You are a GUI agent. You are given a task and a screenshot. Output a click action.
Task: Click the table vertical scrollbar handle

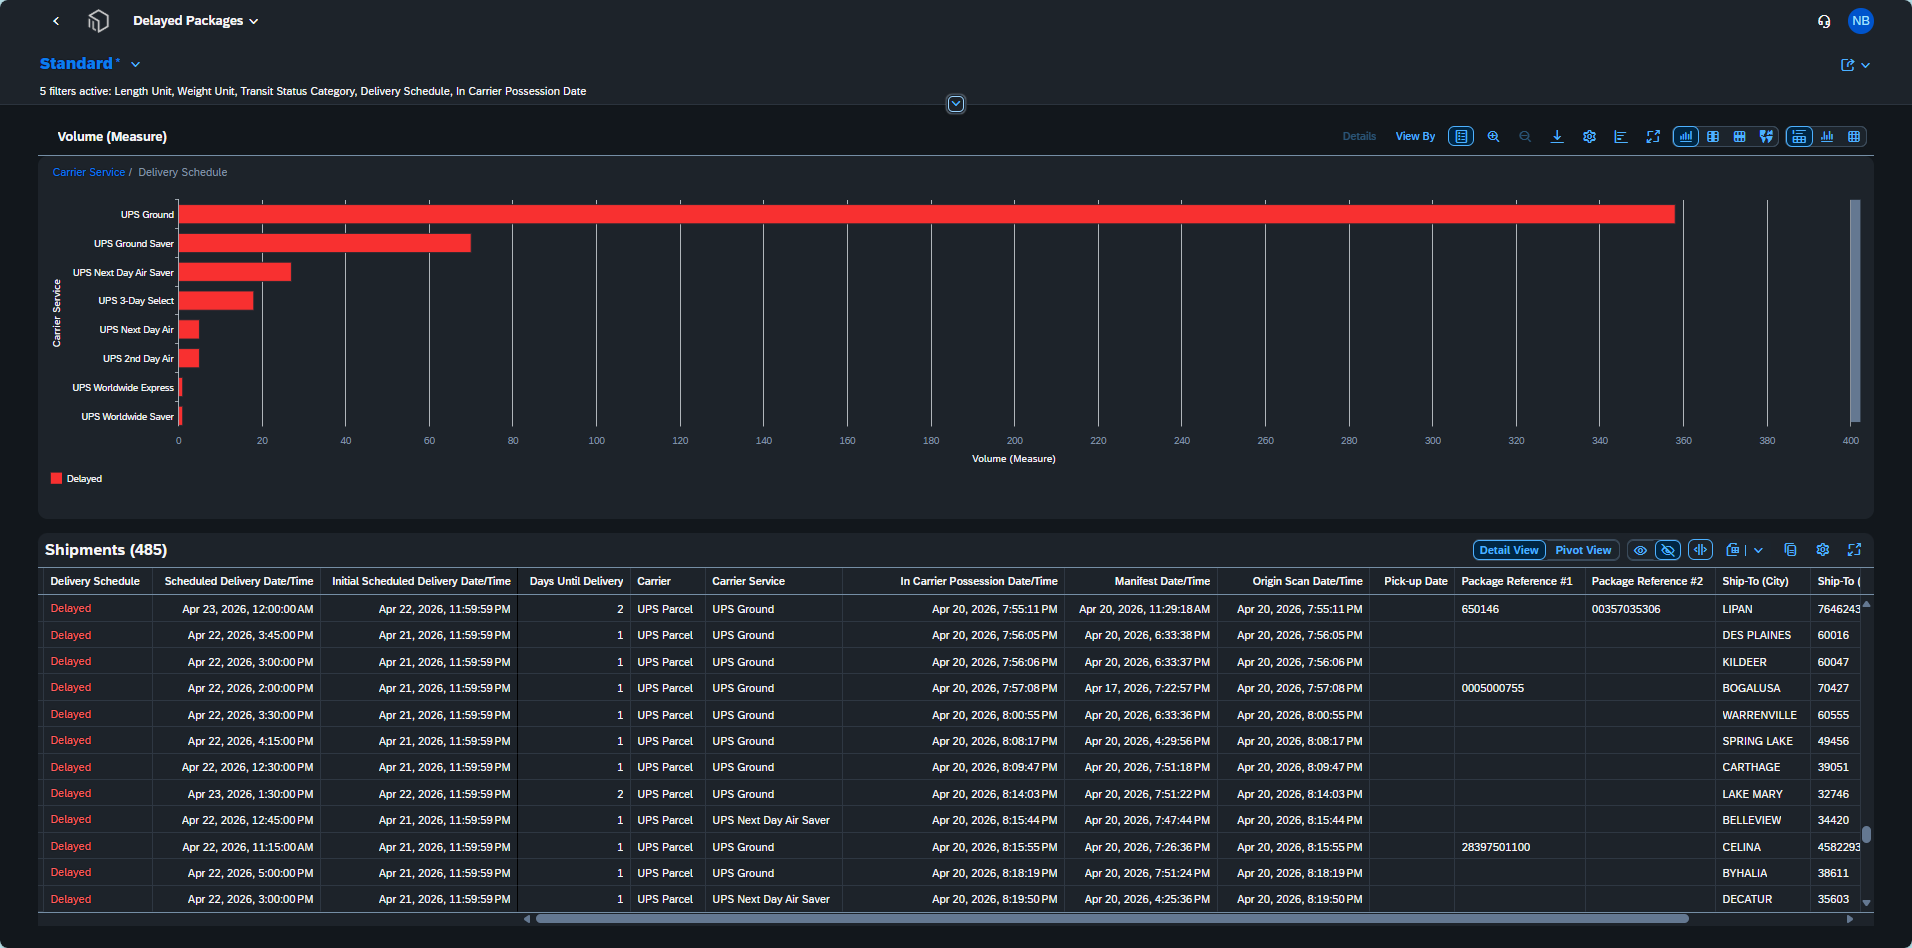click(1866, 834)
